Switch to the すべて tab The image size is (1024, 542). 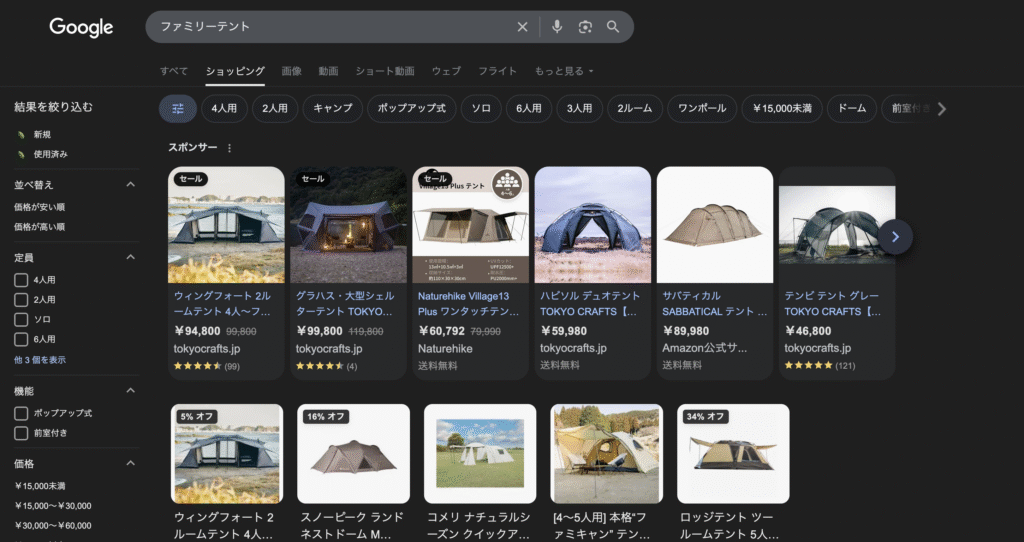pyautogui.click(x=174, y=71)
